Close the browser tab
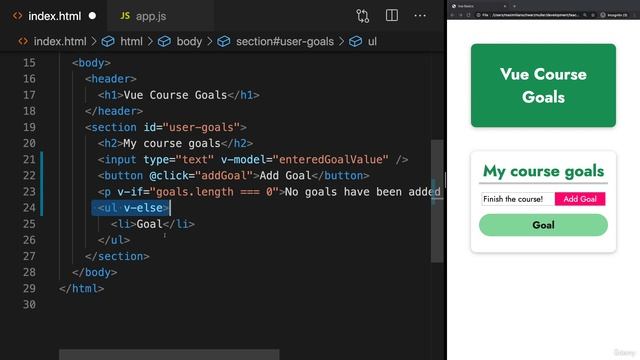The image size is (640, 360). tap(505, 6)
